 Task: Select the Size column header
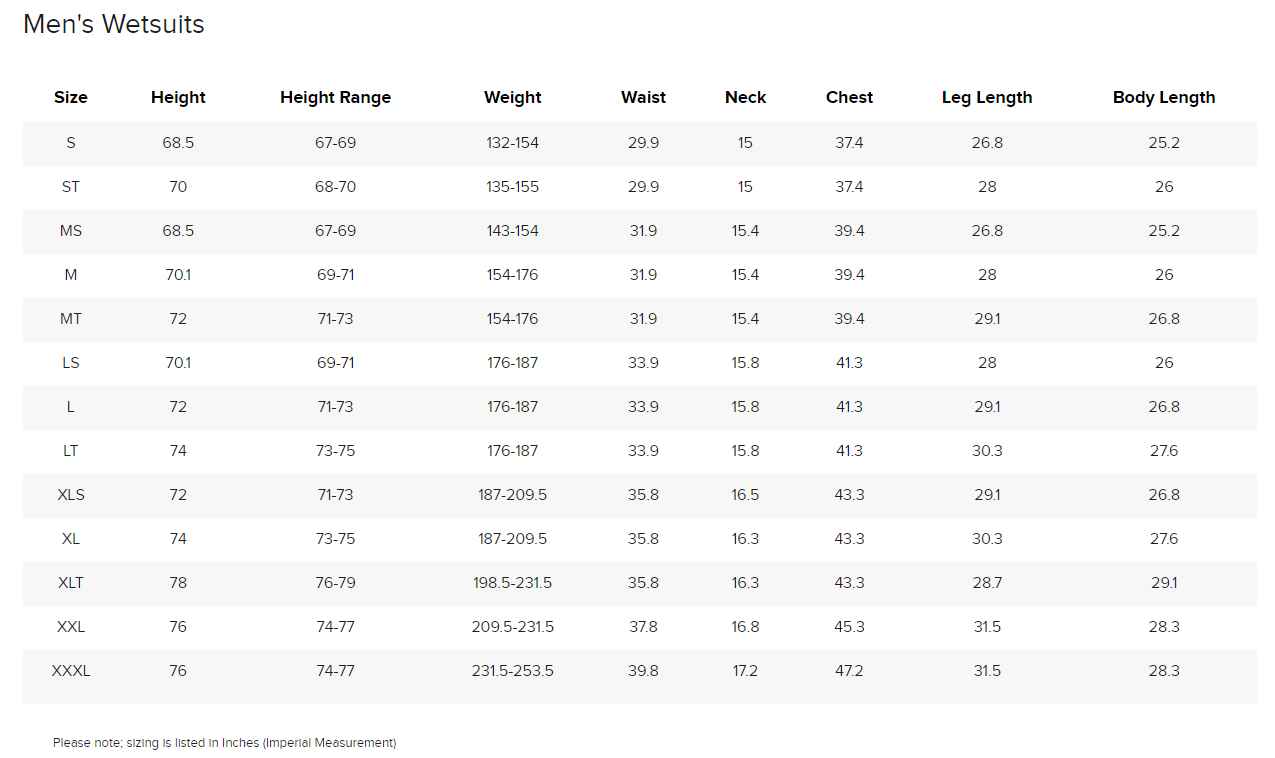(x=71, y=98)
